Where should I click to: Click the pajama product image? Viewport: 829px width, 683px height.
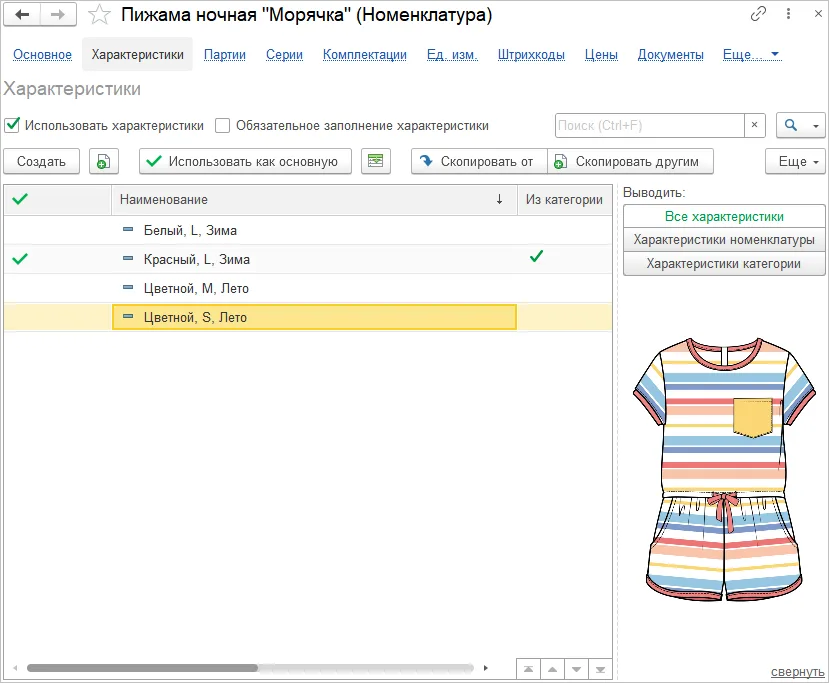[724, 469]
